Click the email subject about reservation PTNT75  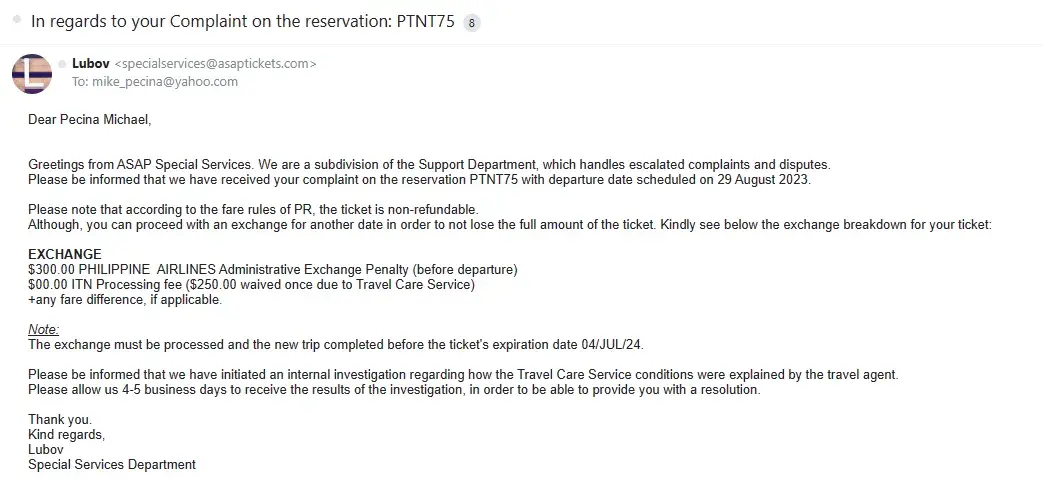243,22
